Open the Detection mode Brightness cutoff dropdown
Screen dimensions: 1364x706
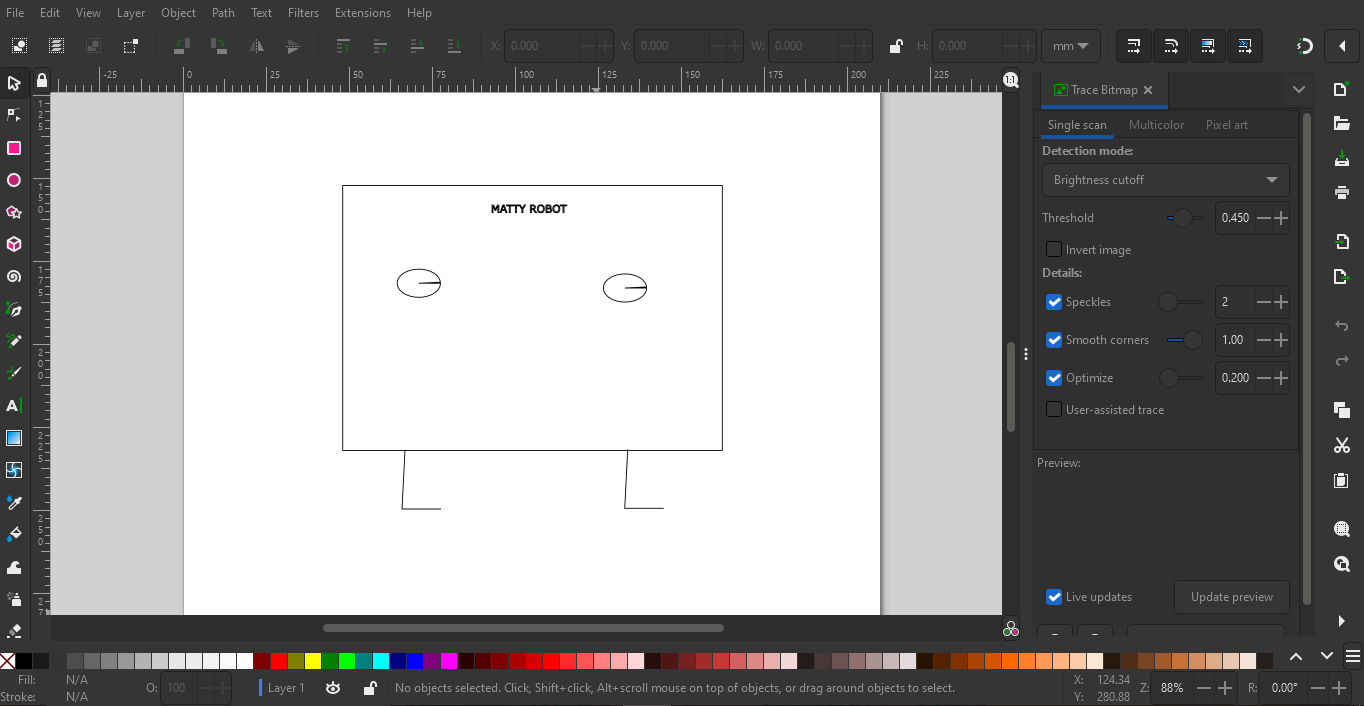(1165, 180)
